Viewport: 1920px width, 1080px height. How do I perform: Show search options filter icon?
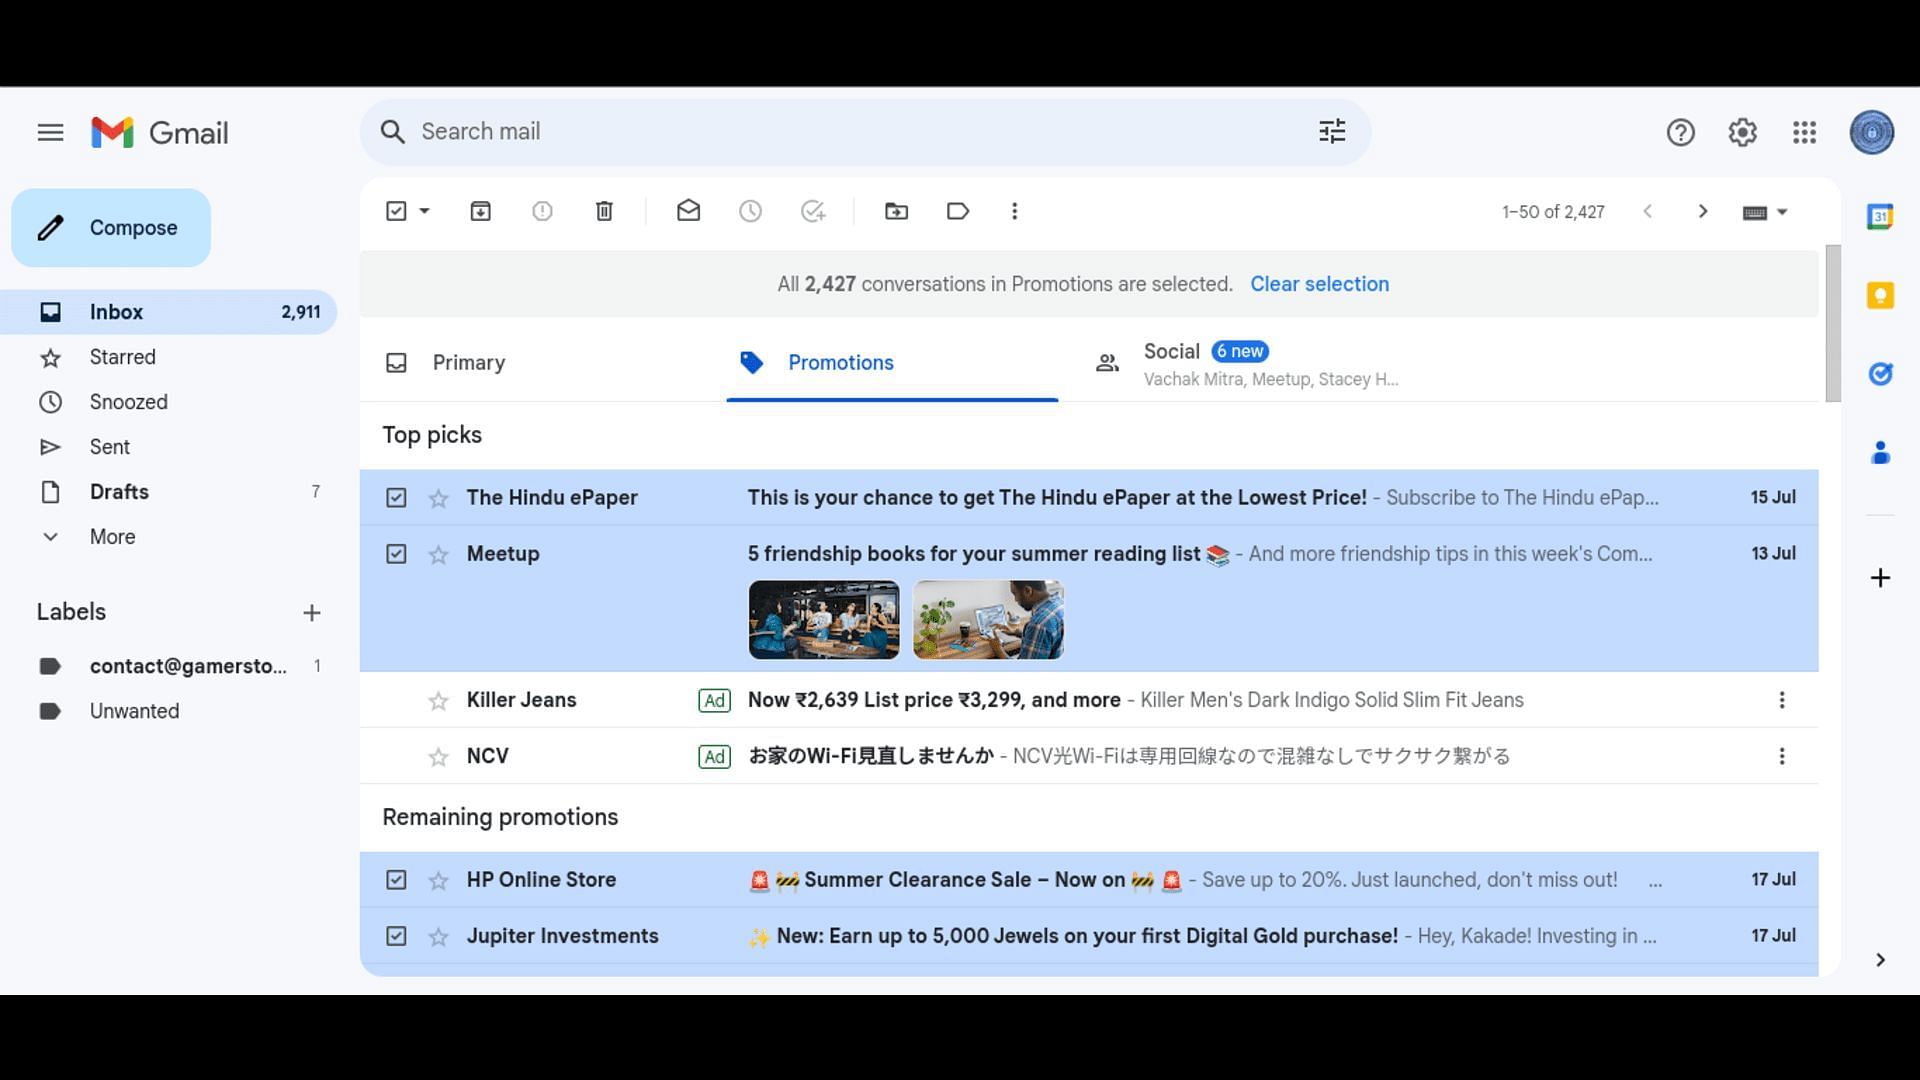click(x=1332, y=131)
